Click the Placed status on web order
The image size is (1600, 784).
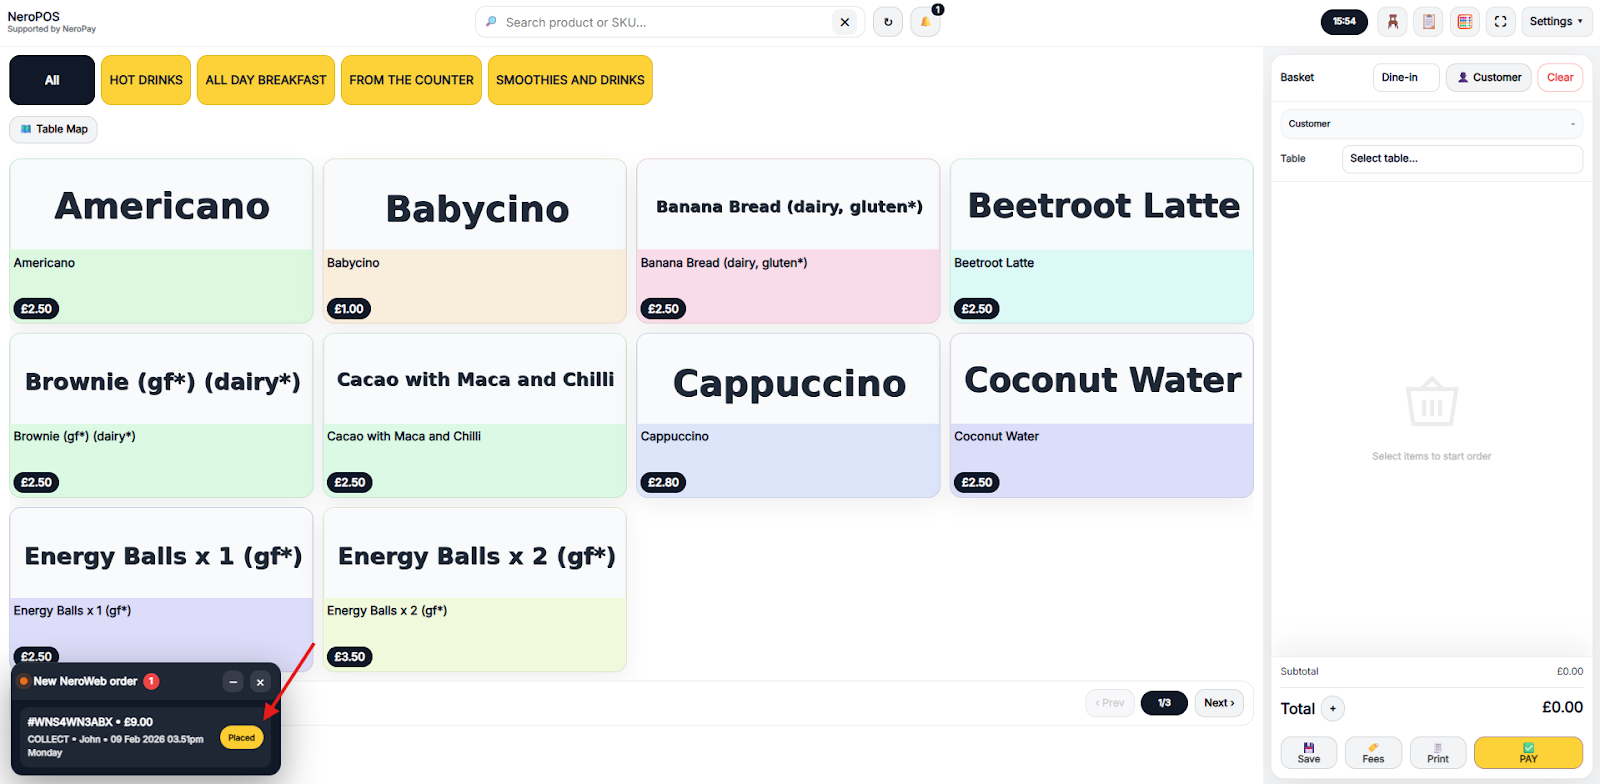click(x=242, y=738)
